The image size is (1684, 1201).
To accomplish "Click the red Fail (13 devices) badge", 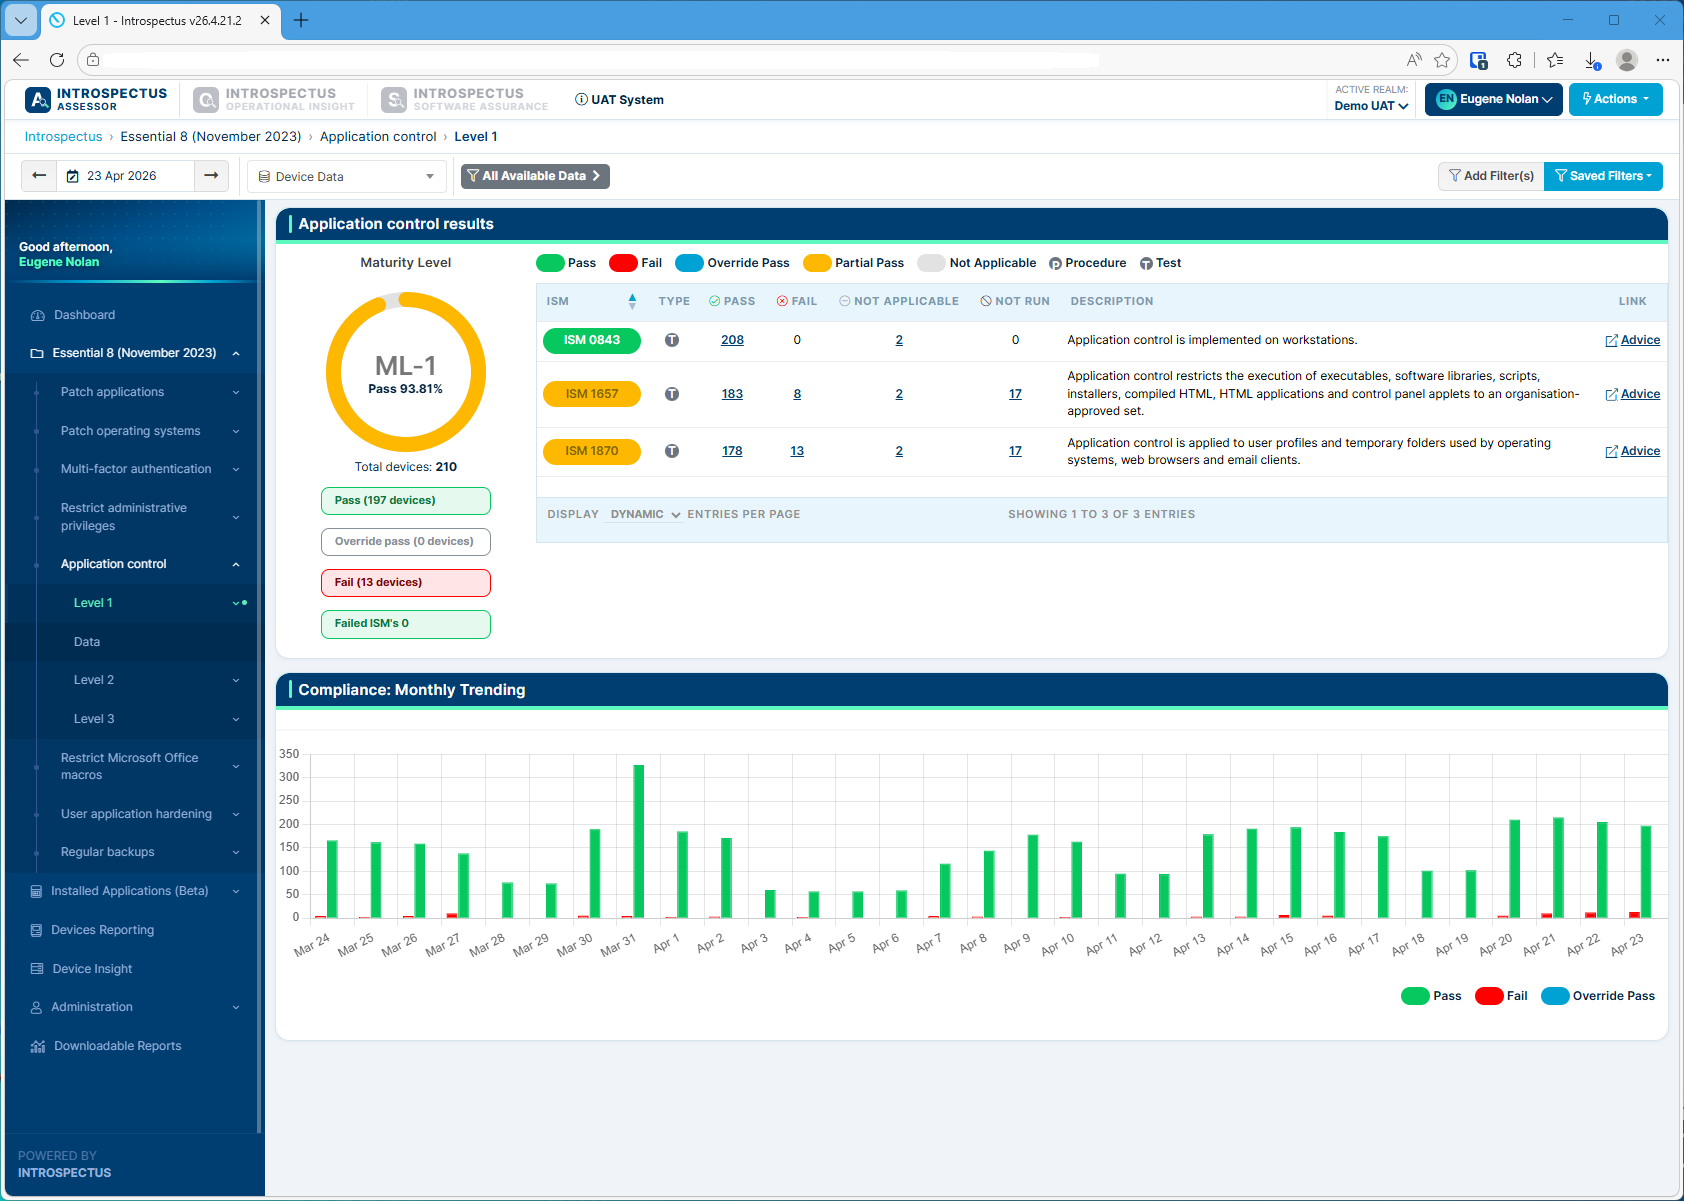I will click(x=405, y=583).
